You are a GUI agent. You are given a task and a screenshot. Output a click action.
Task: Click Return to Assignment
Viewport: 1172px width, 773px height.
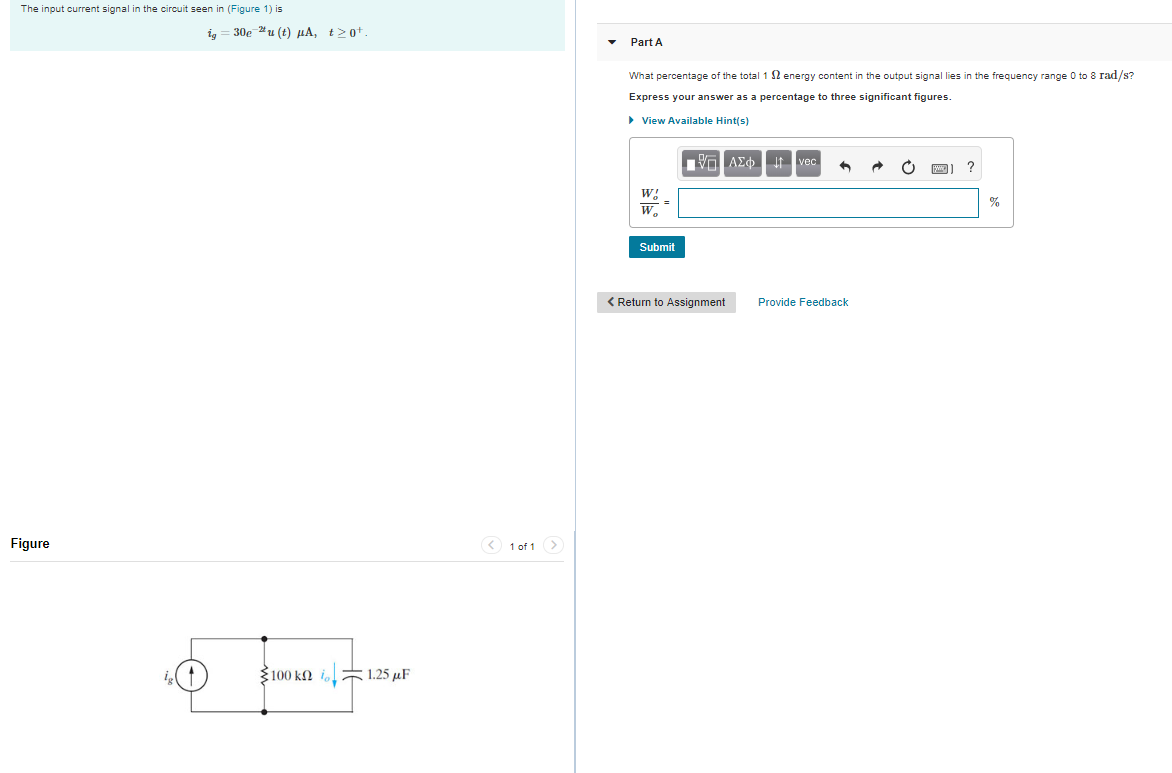[666, 301]
